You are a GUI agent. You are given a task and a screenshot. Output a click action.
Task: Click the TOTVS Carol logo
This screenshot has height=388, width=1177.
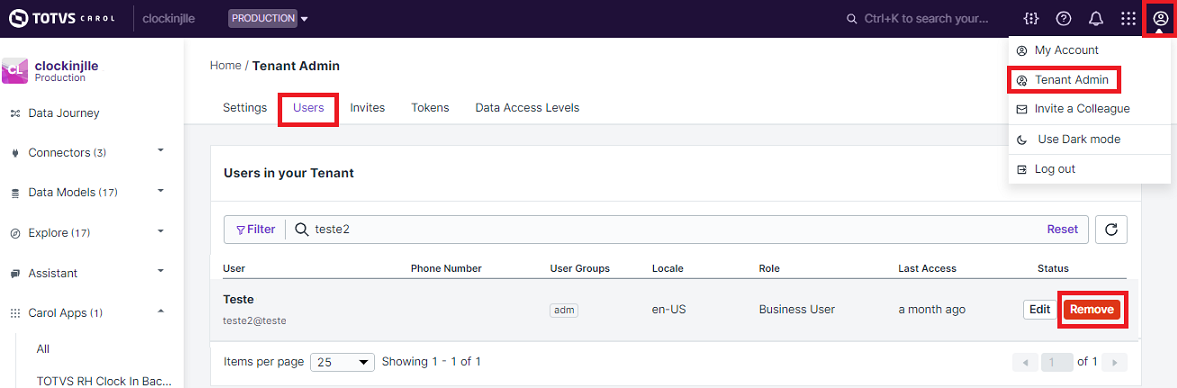(x=62, y=18)
